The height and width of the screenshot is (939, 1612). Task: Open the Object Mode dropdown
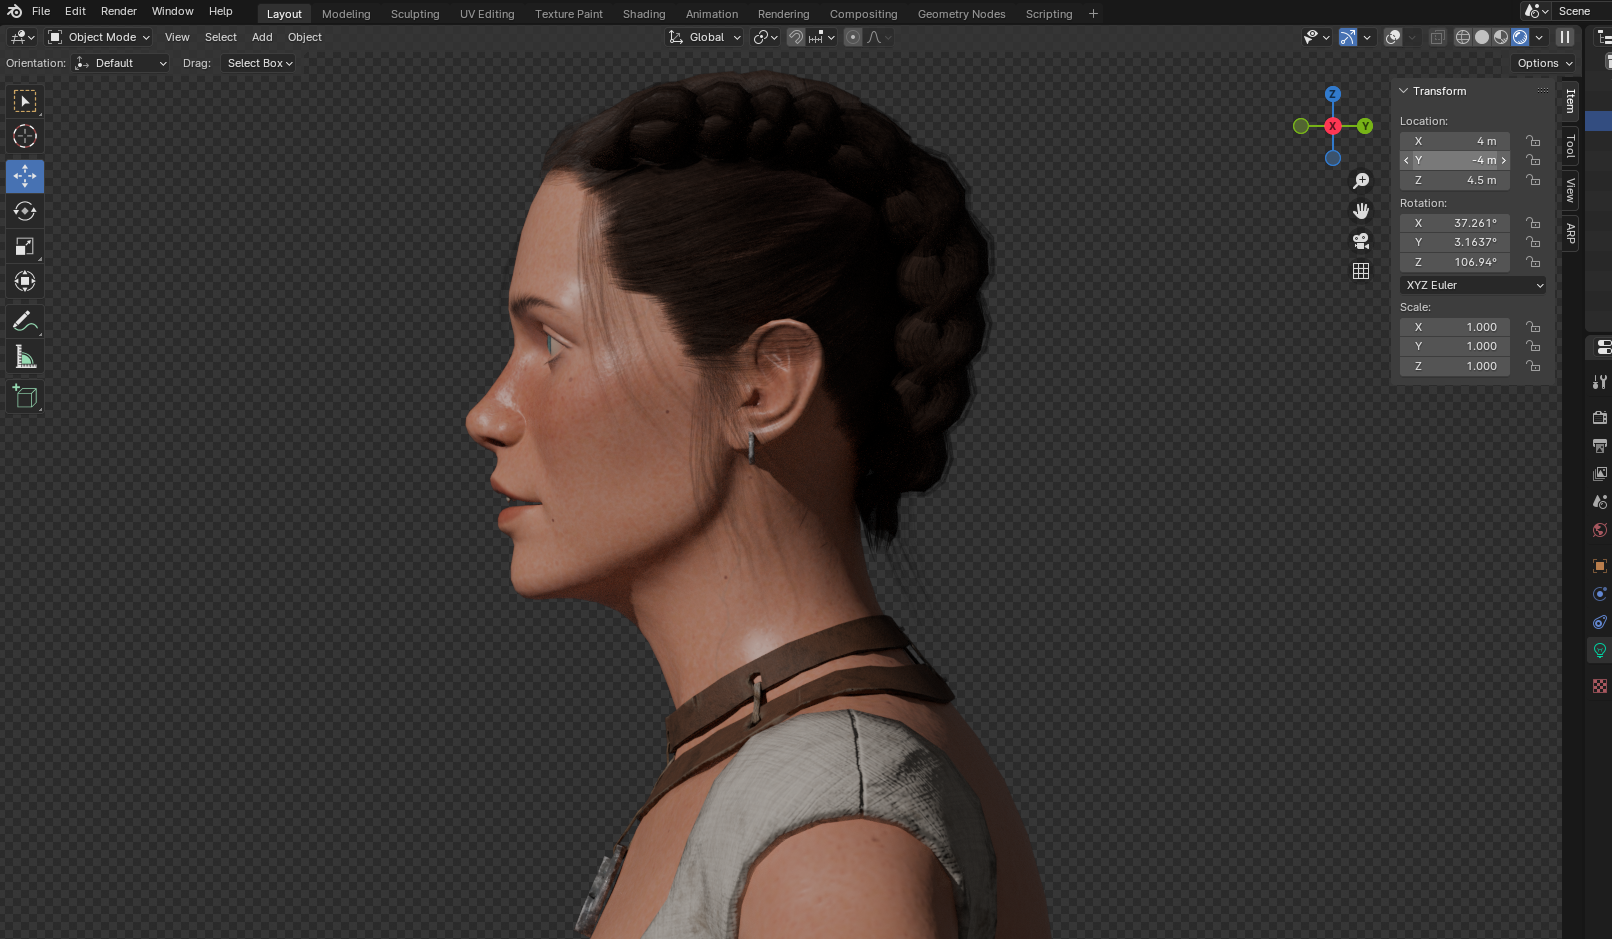[99, 37]
